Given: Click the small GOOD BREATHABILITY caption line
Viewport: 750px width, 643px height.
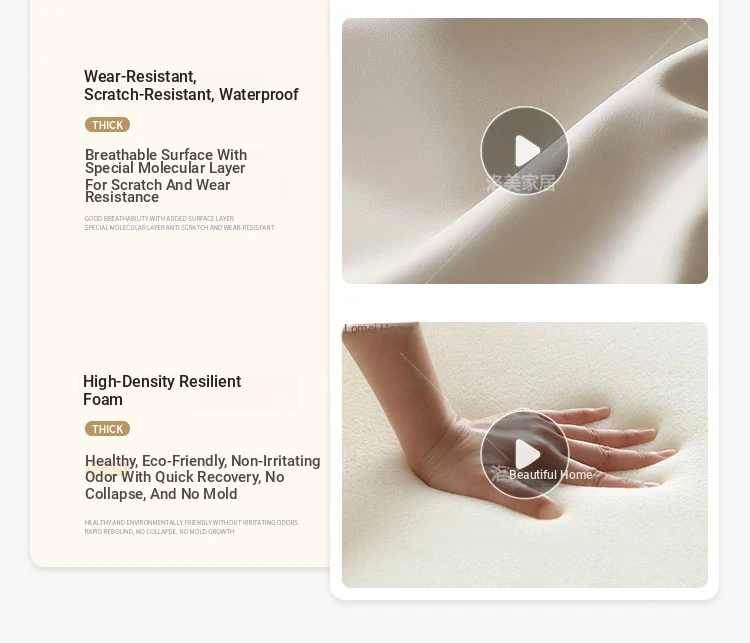Looking at the screenshot, I should coord(159,219).
